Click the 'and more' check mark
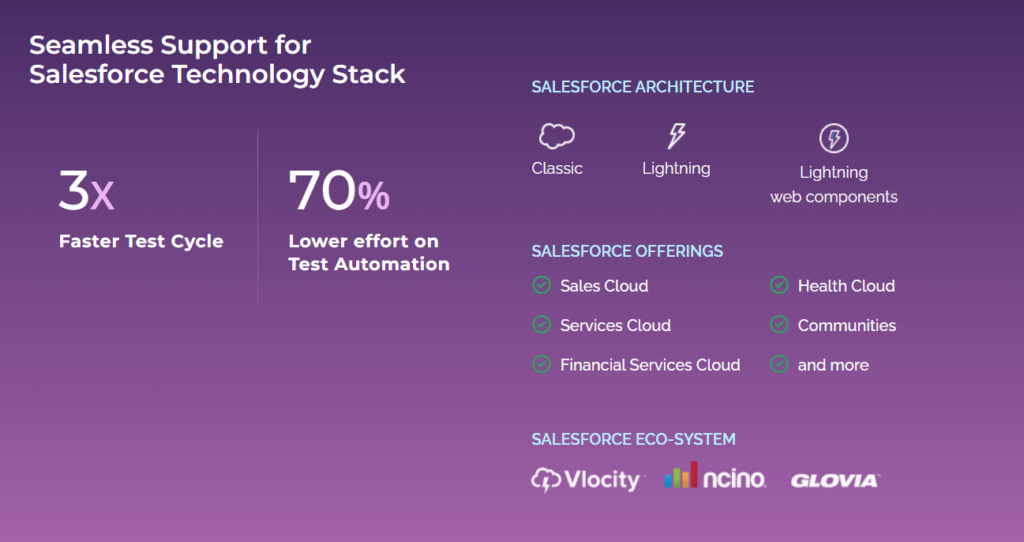1024x542 pixels. (x=779, y=365)
